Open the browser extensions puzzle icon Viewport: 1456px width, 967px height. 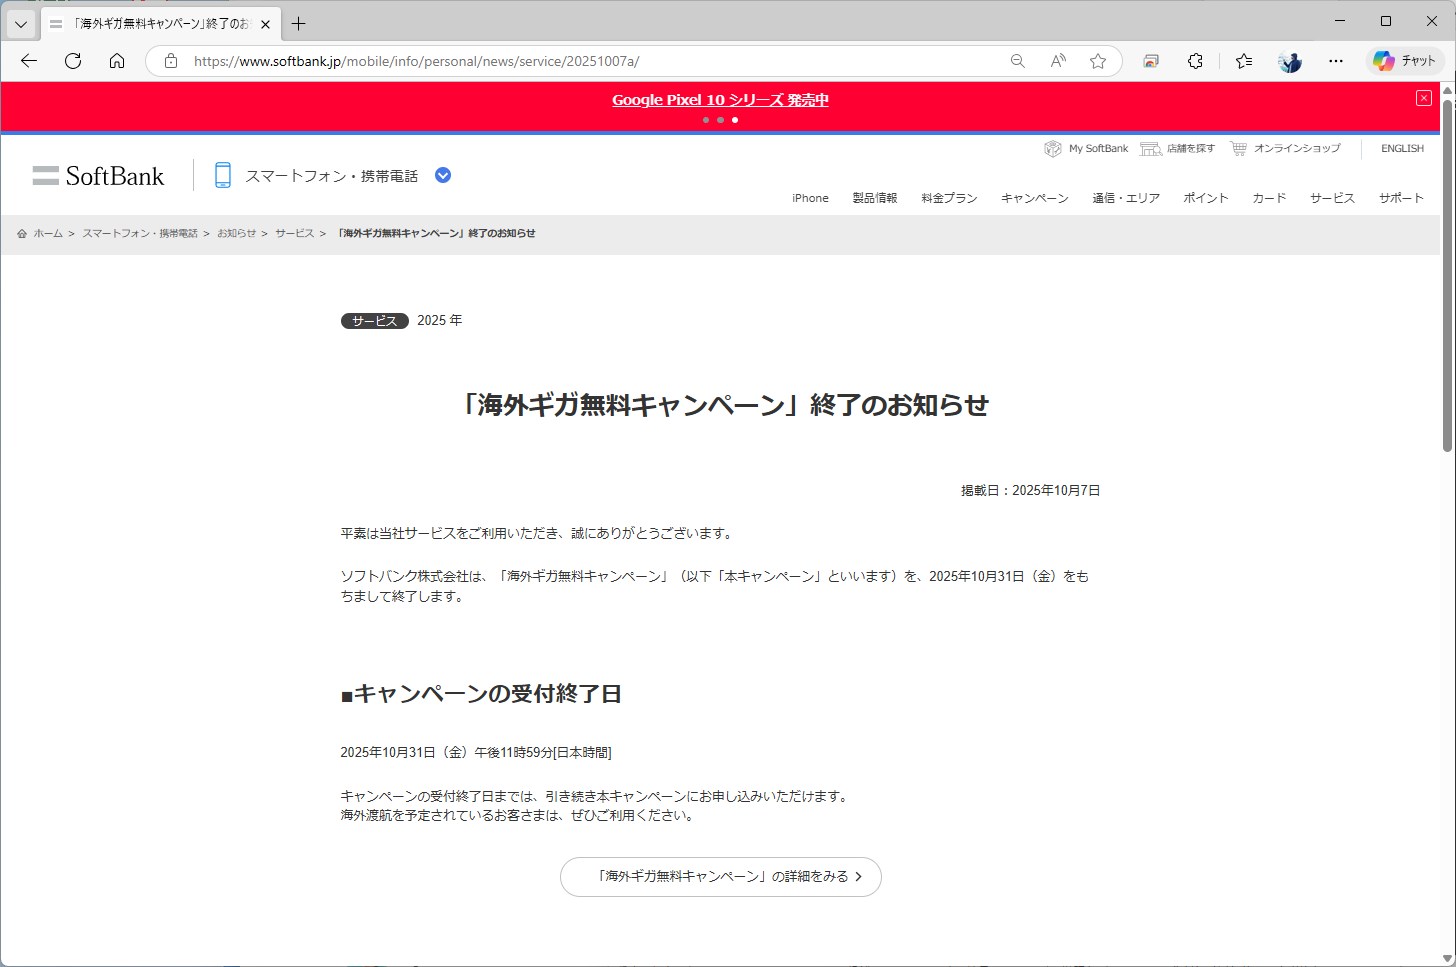(x=1195, y=61)
